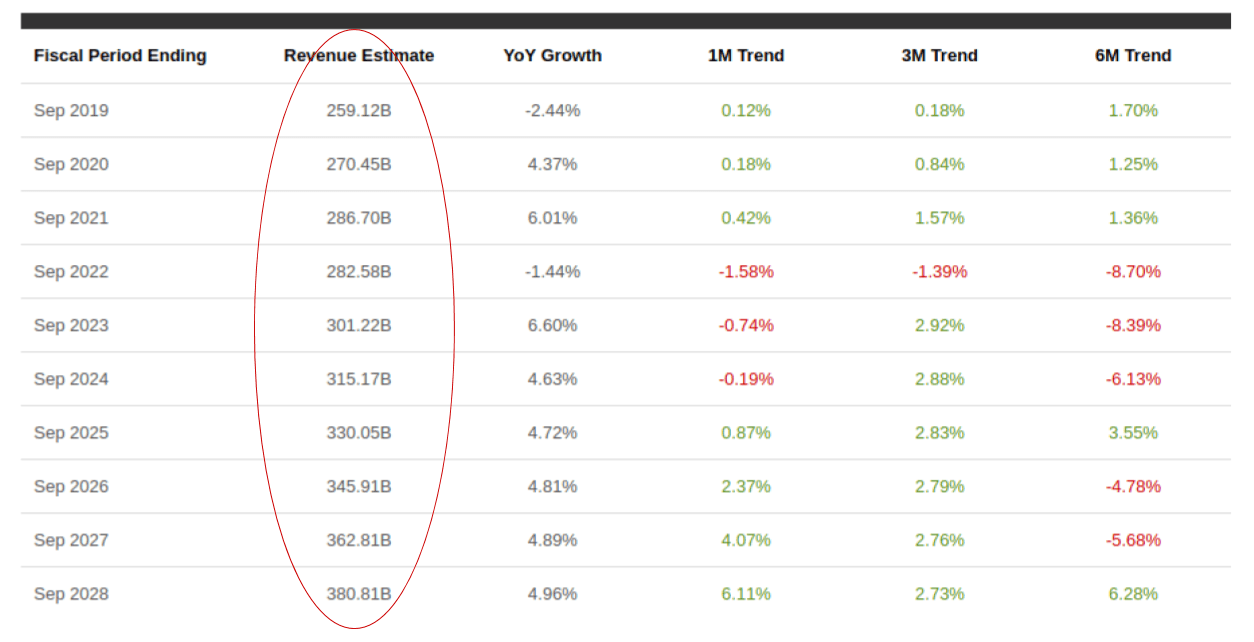The width and height of the screenshot is (1254, 642).
Task: Click the Revenue Estimate column header
Action: pos(359,56)
